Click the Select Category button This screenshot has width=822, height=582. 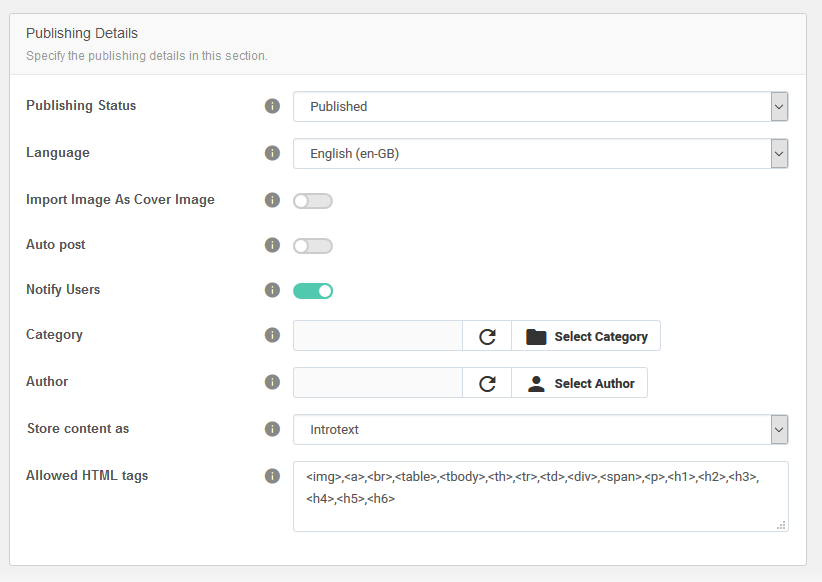point(586,336)
